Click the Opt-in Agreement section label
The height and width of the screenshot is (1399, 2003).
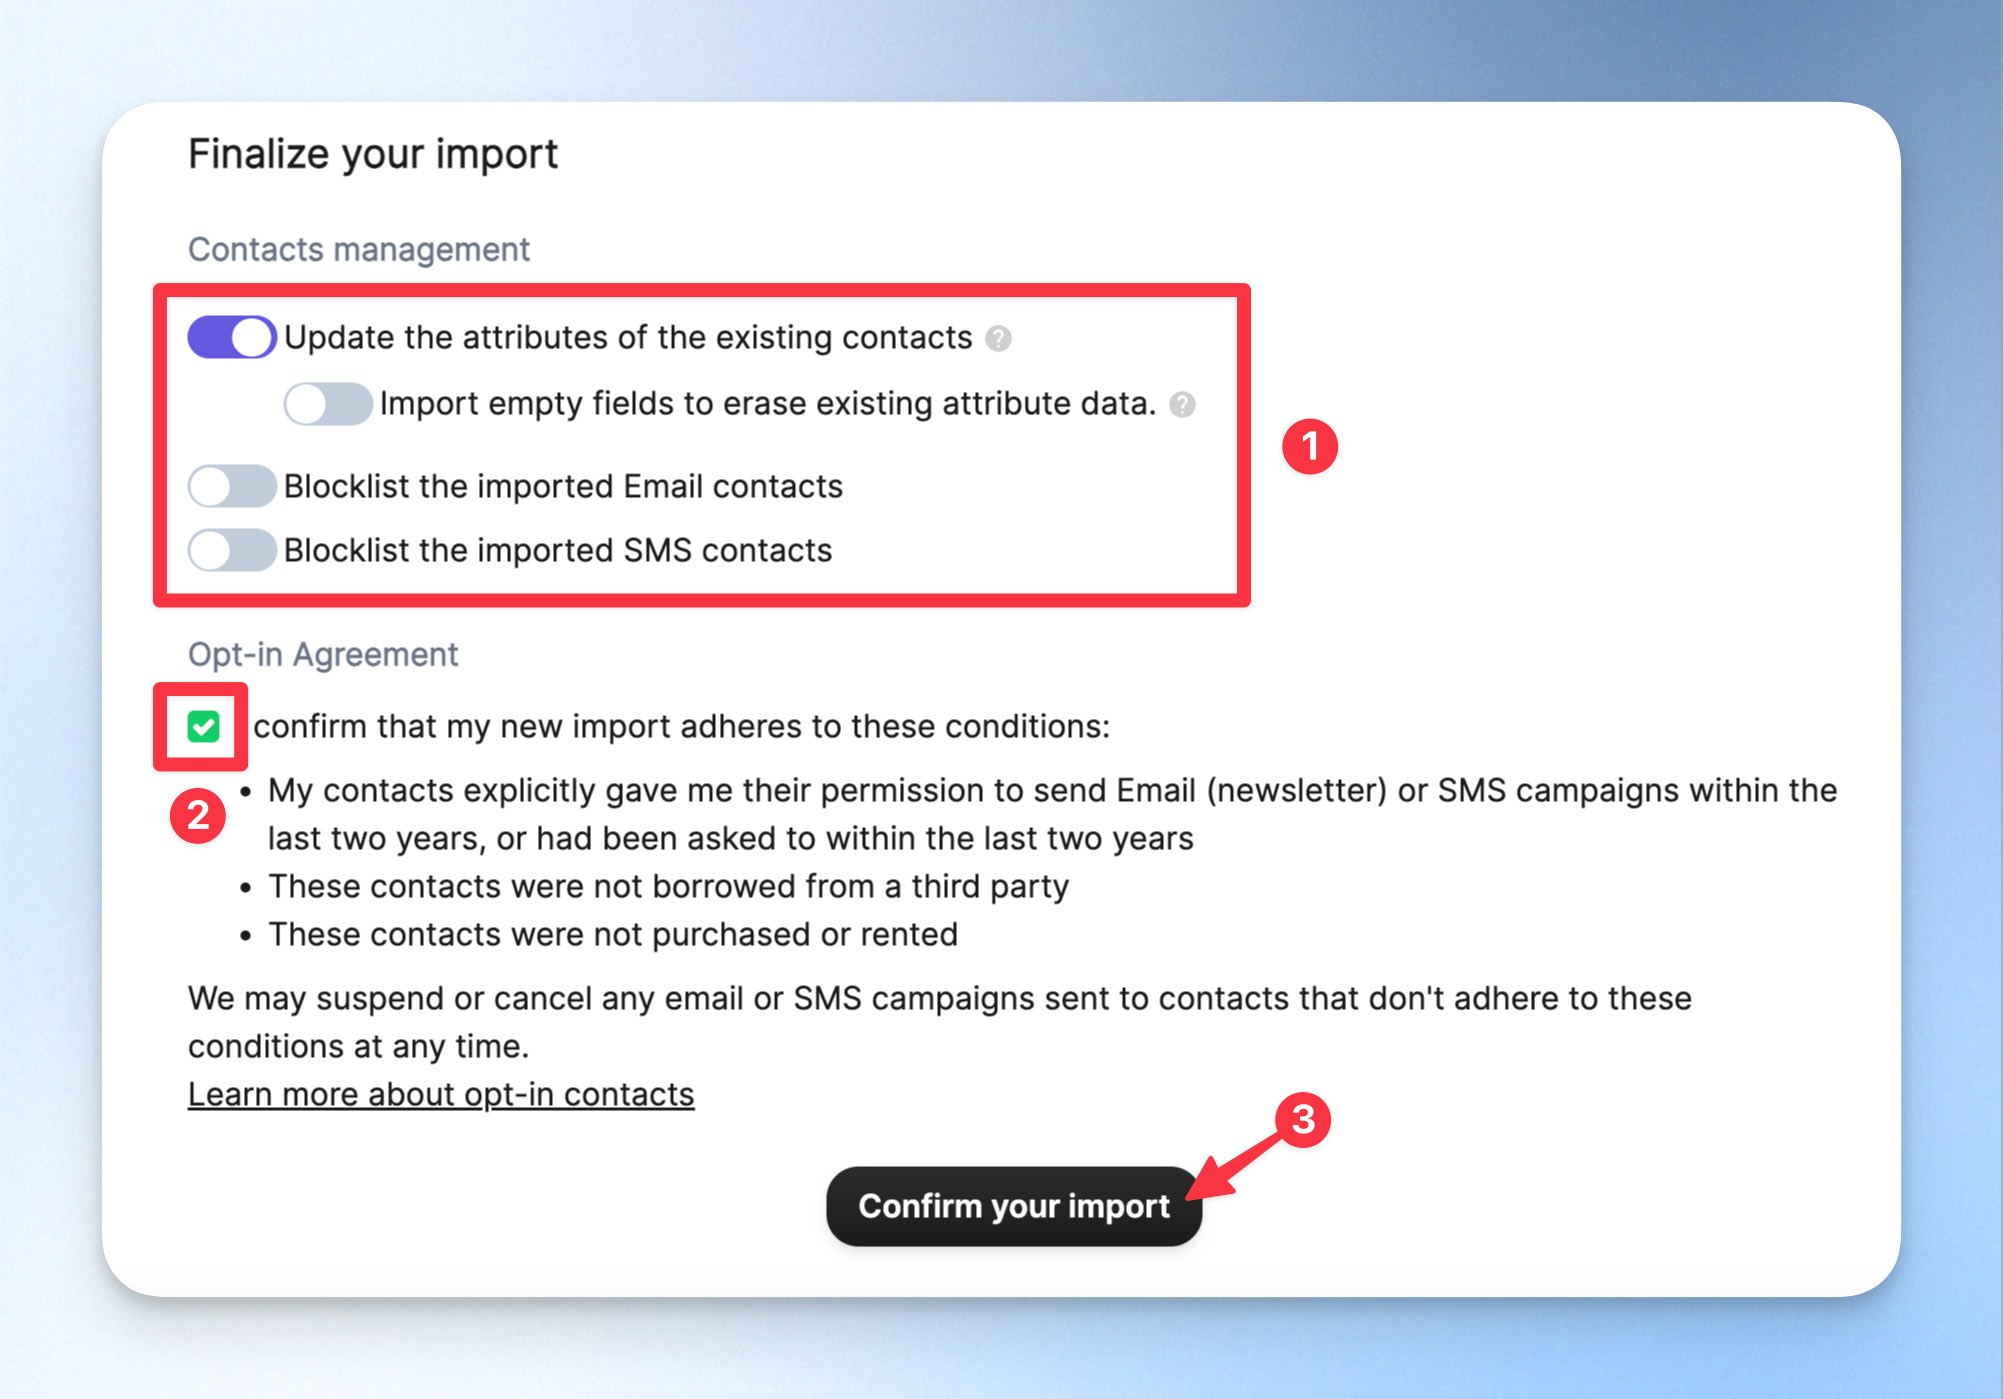coord(323,654)
